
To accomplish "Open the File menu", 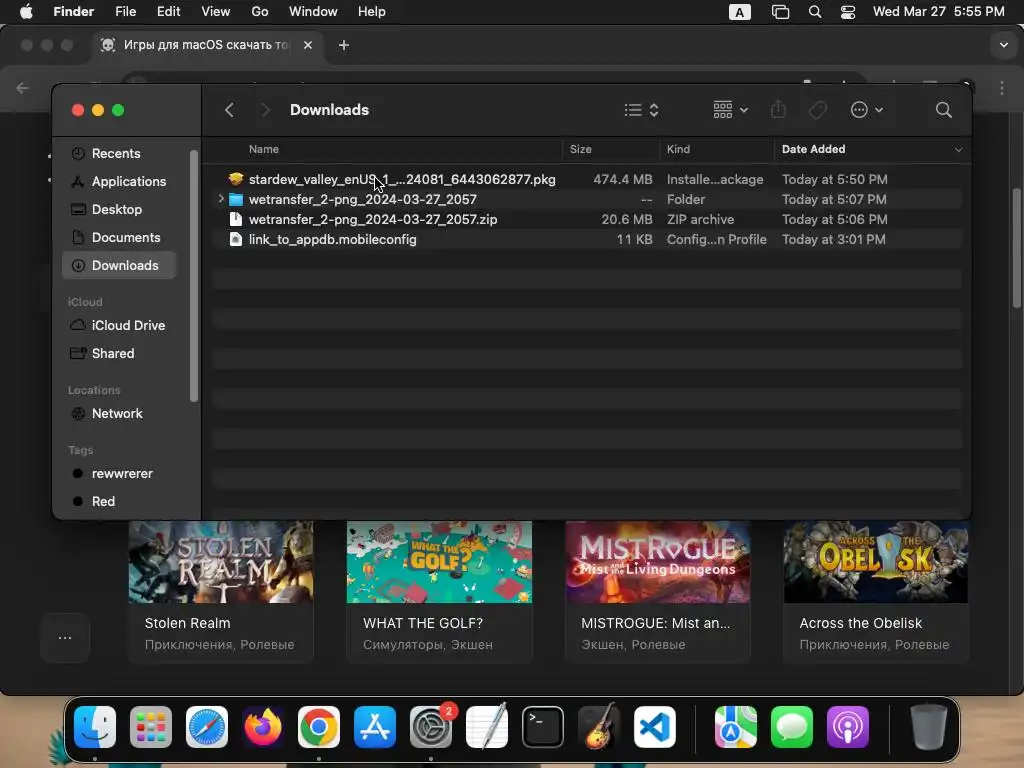I will click(125, 12).
